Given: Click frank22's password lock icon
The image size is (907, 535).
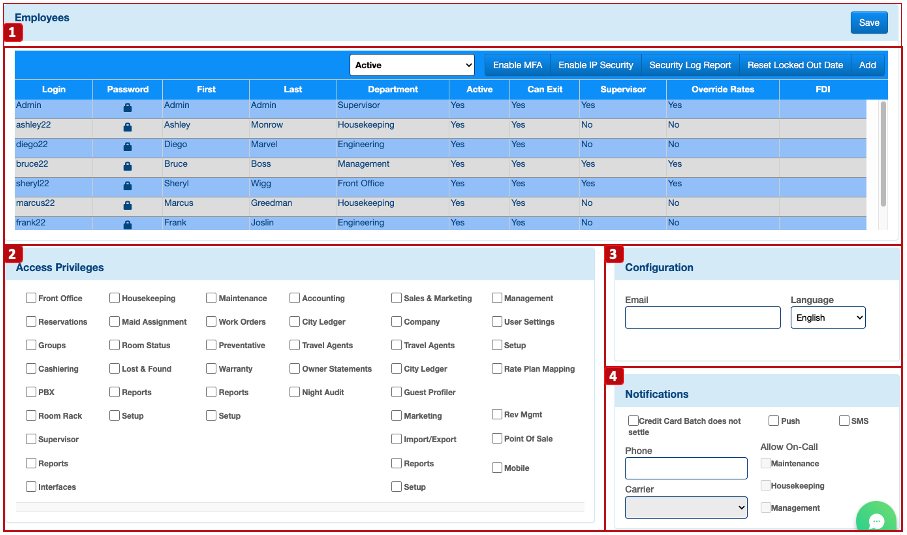Looking at the screenshot, I should (x=128, y=224).
